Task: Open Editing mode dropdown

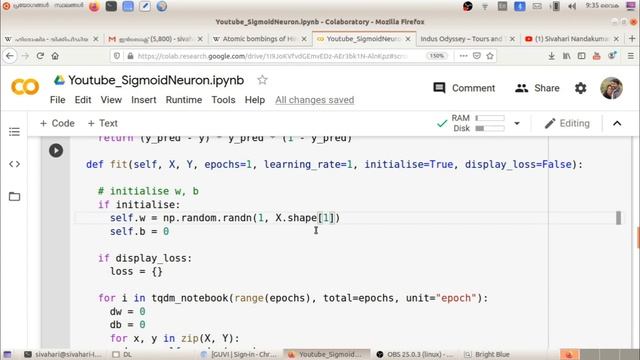Action: [567, 123]
